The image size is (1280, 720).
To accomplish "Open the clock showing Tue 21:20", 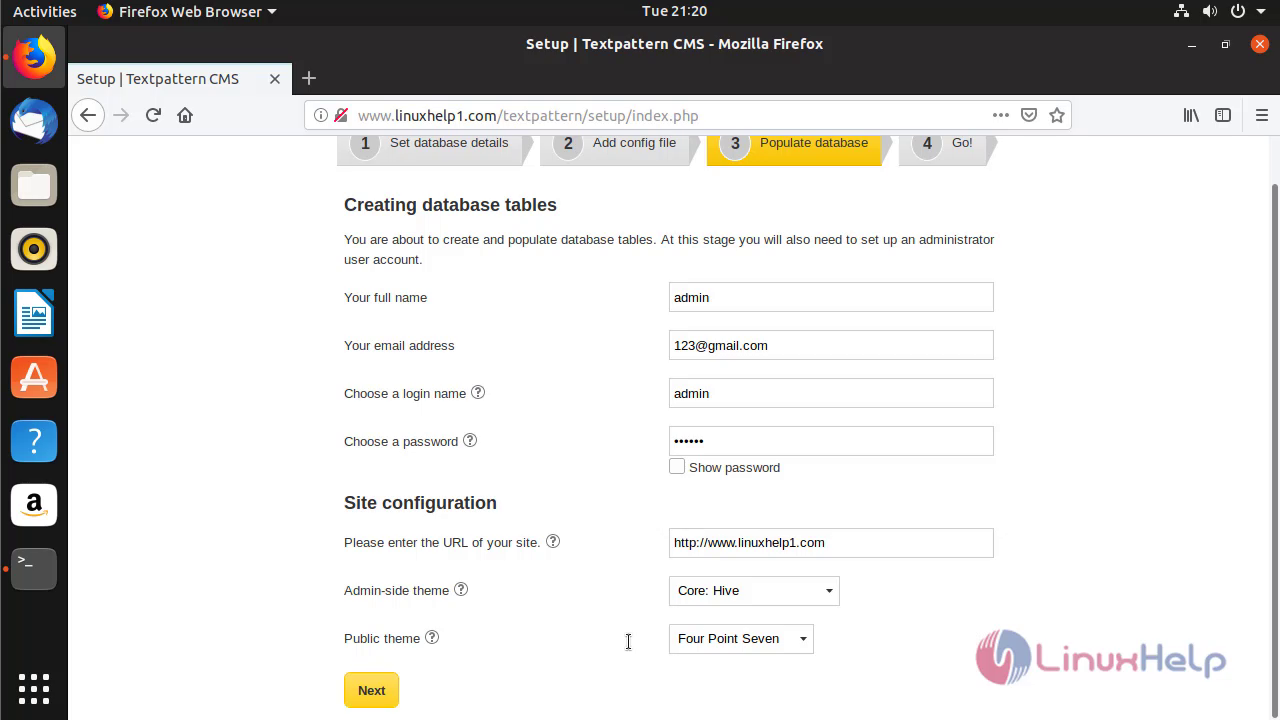I will click(674, 11).
